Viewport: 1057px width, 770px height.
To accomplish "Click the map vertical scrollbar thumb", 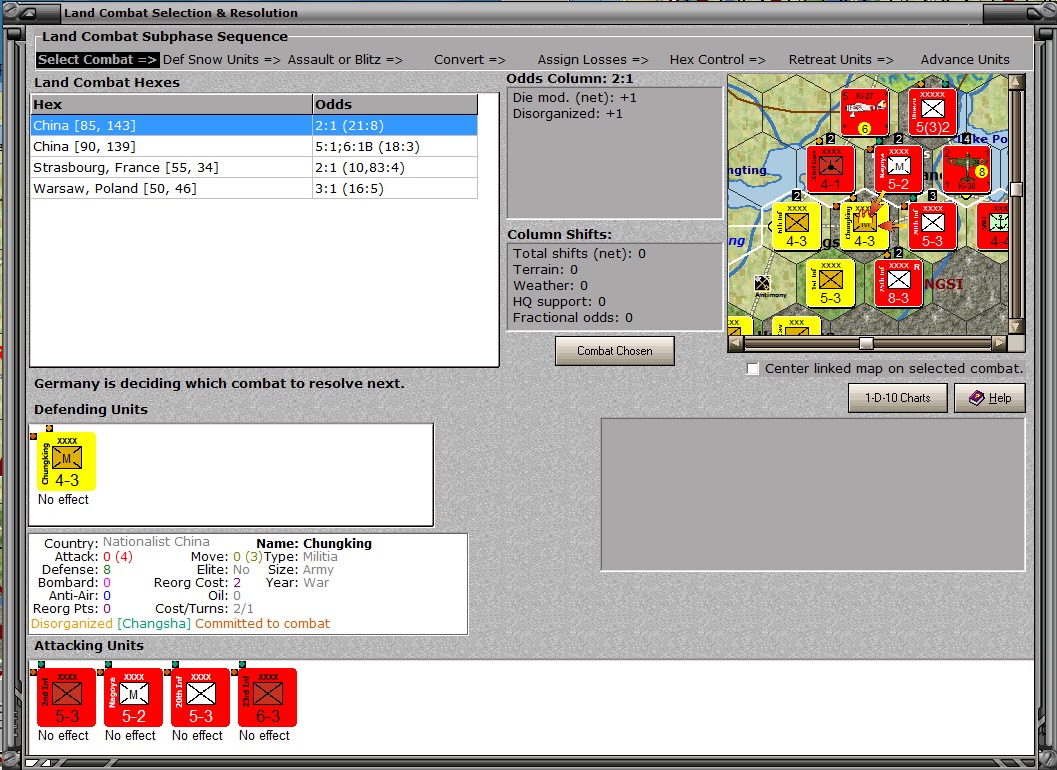I will point(1016,189).
